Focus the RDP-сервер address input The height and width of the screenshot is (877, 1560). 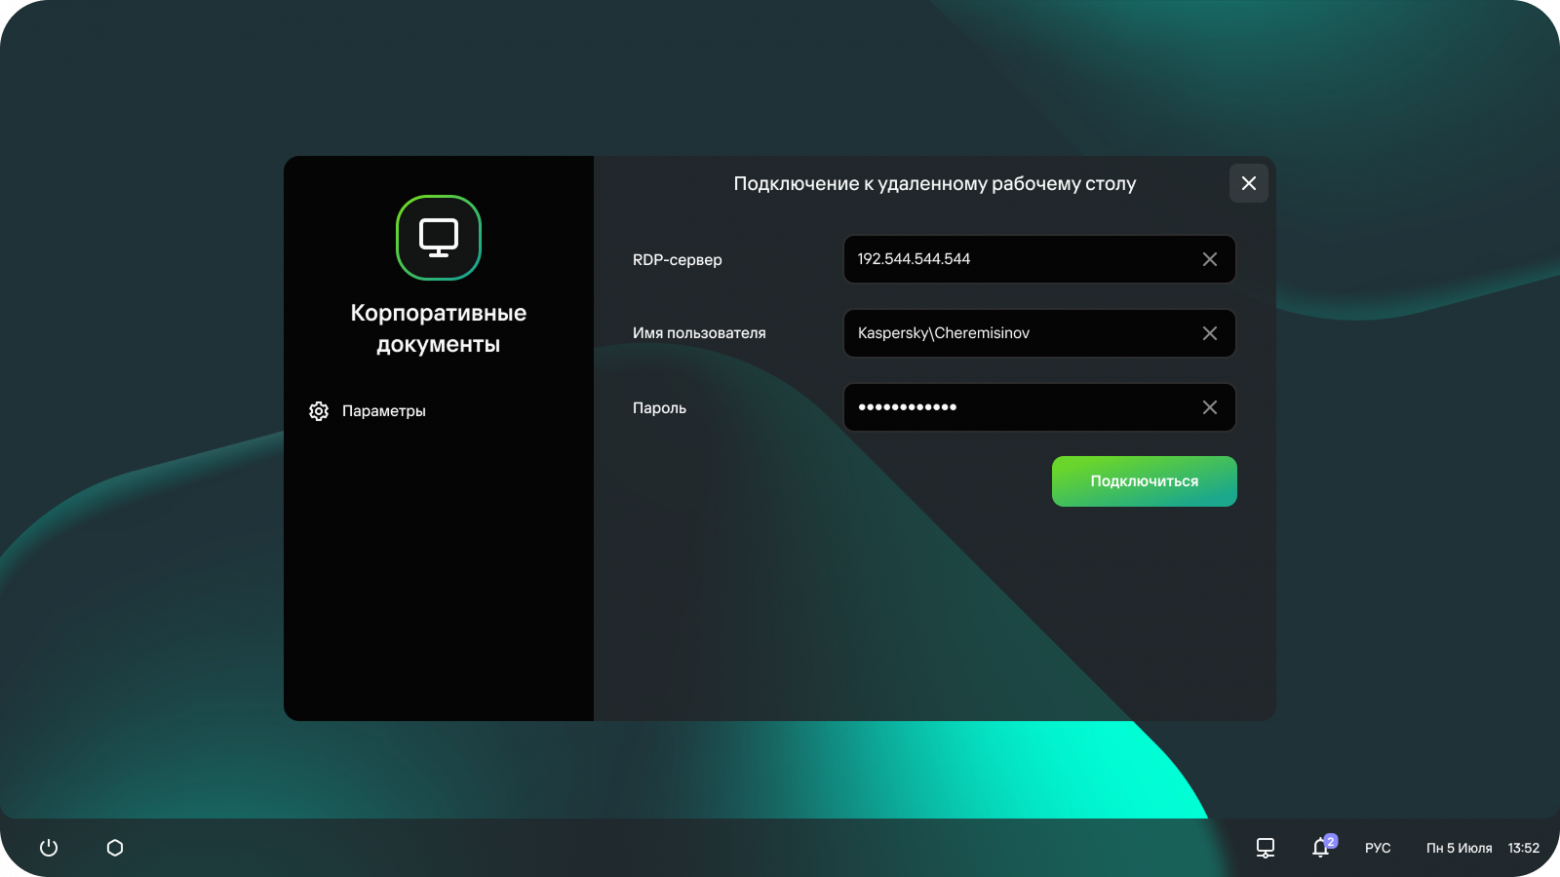(x=1040, y=259)
